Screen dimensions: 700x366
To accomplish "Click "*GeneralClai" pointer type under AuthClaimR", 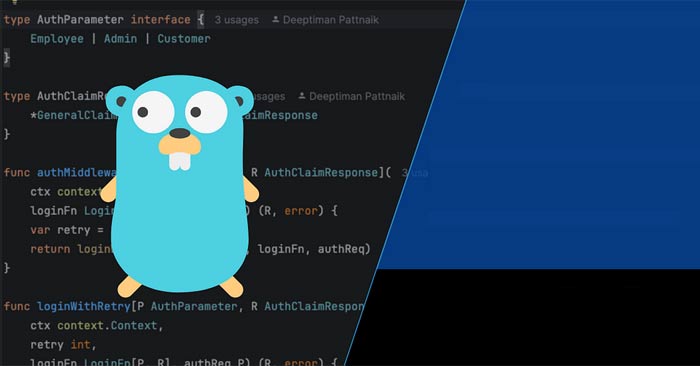I will (x=74, y=115).
